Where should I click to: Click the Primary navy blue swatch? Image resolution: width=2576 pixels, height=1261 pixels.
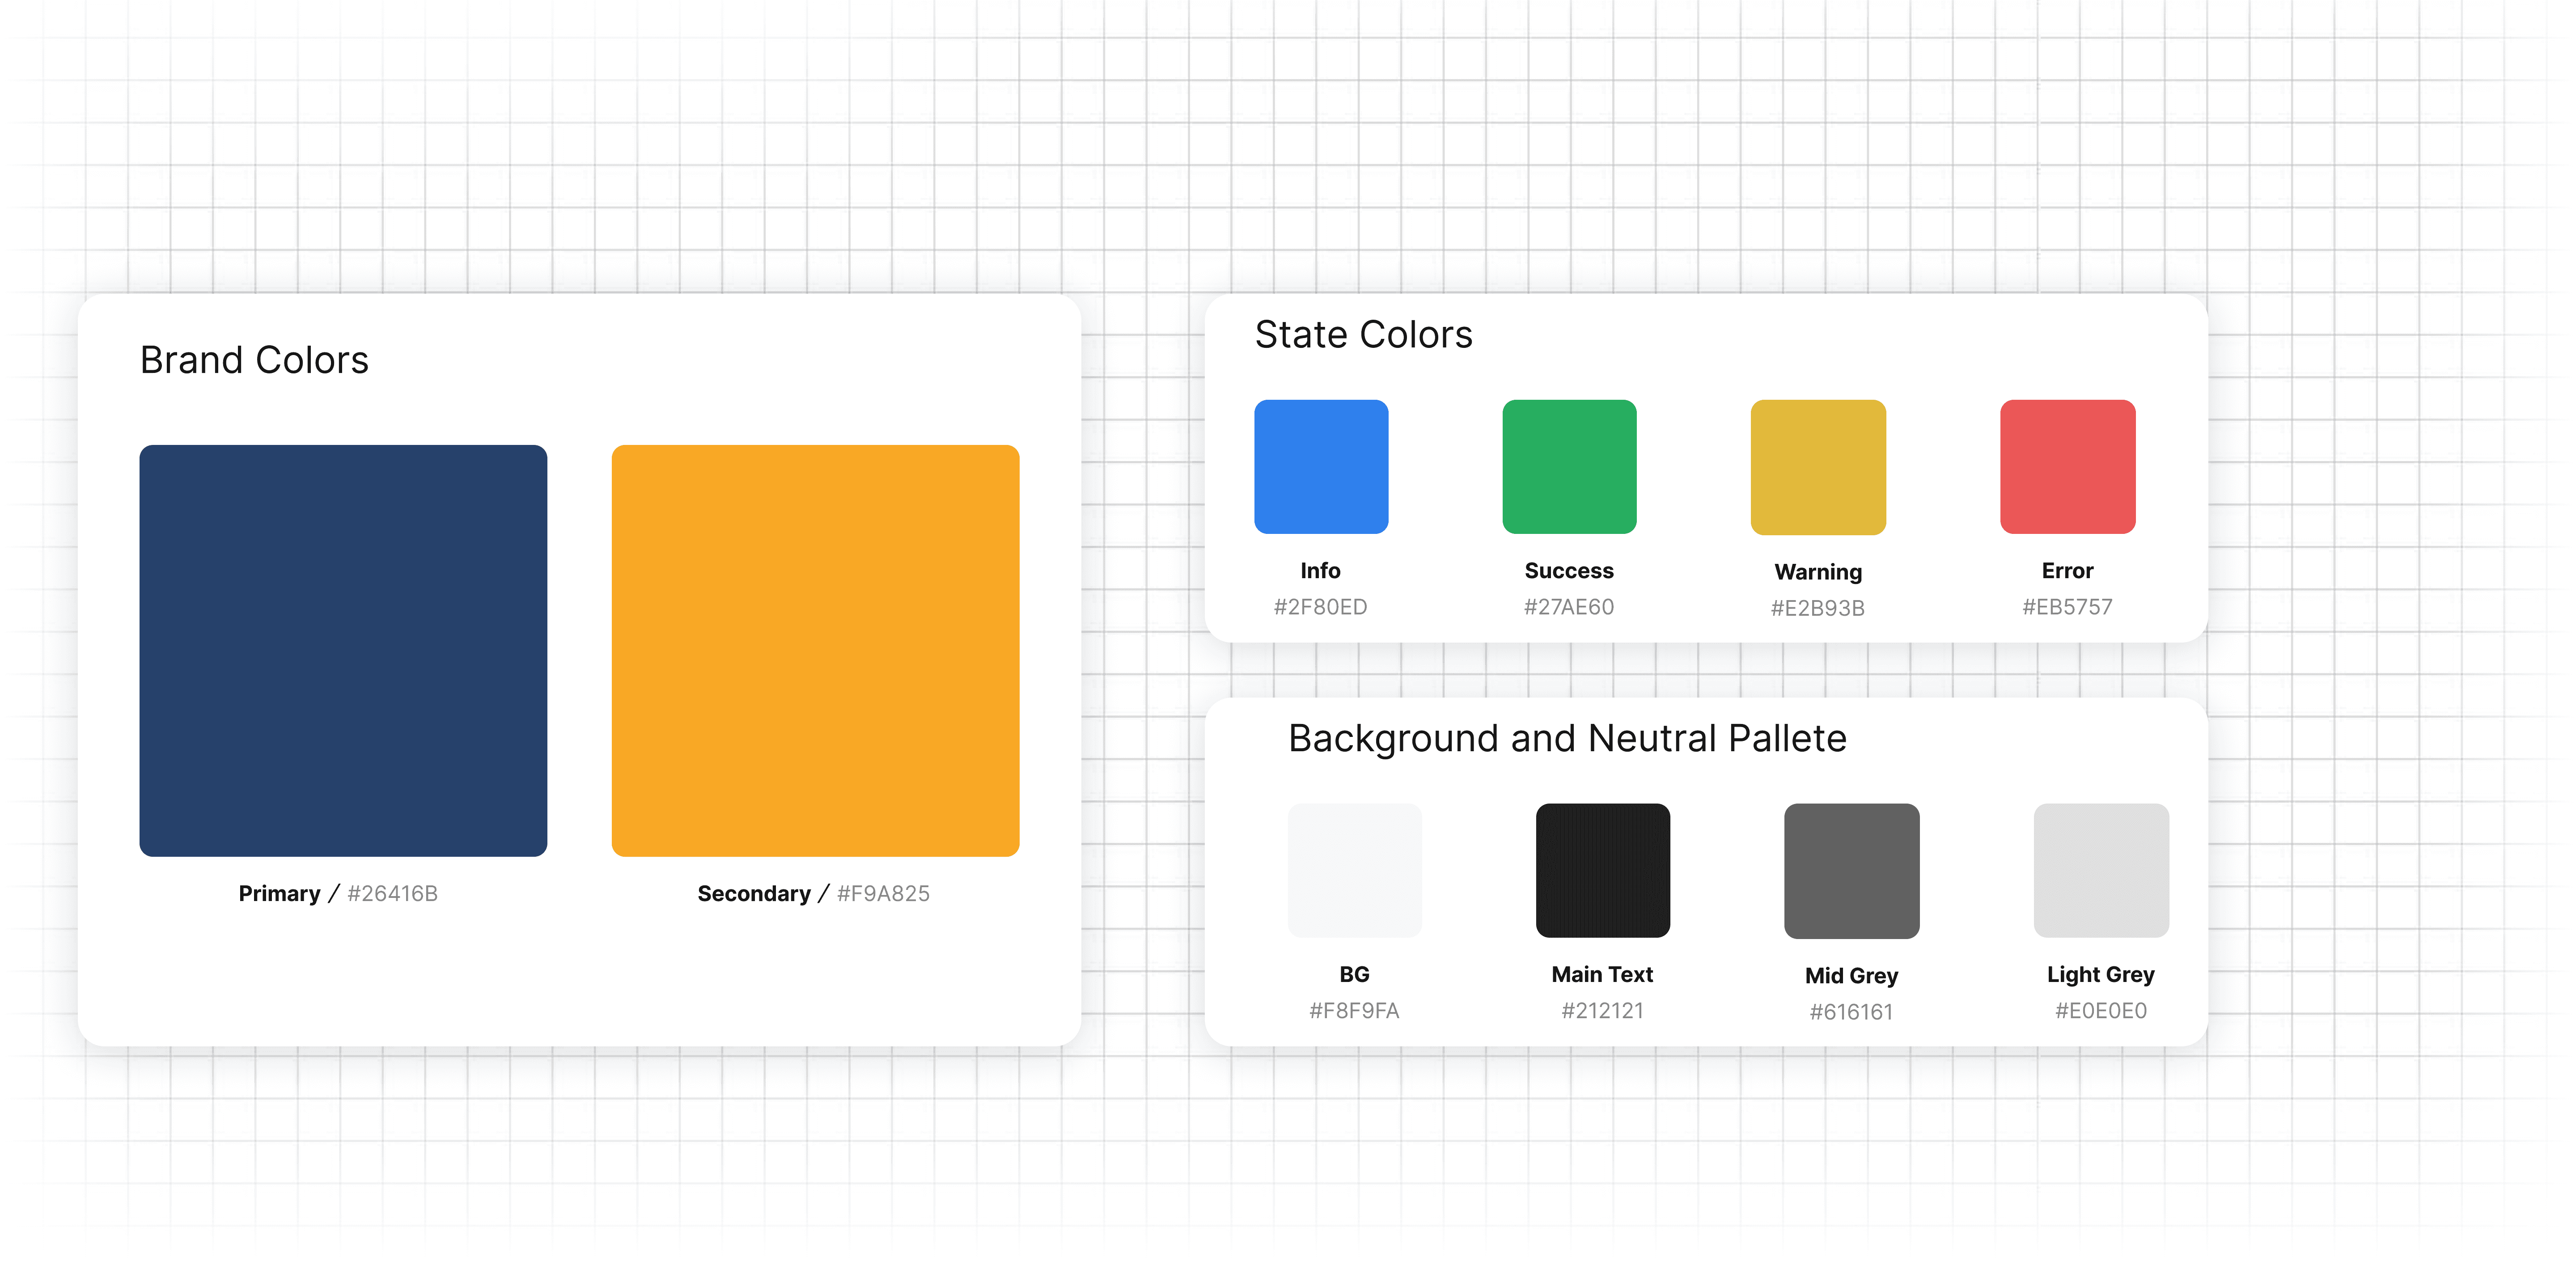[x=343, y=650]
